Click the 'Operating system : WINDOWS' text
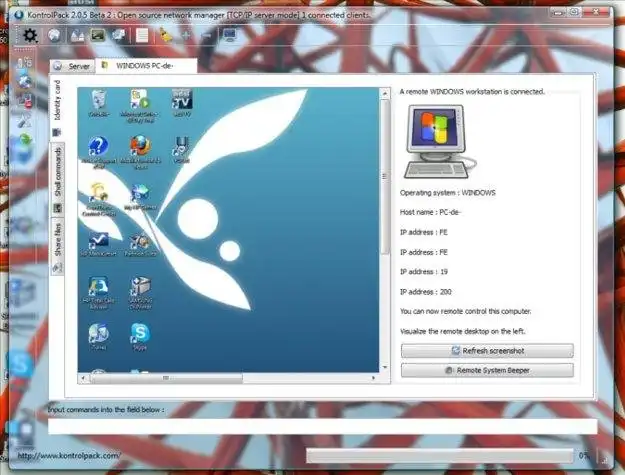The height and width of the screenshot is (475, 625). [x=448, y=192]
